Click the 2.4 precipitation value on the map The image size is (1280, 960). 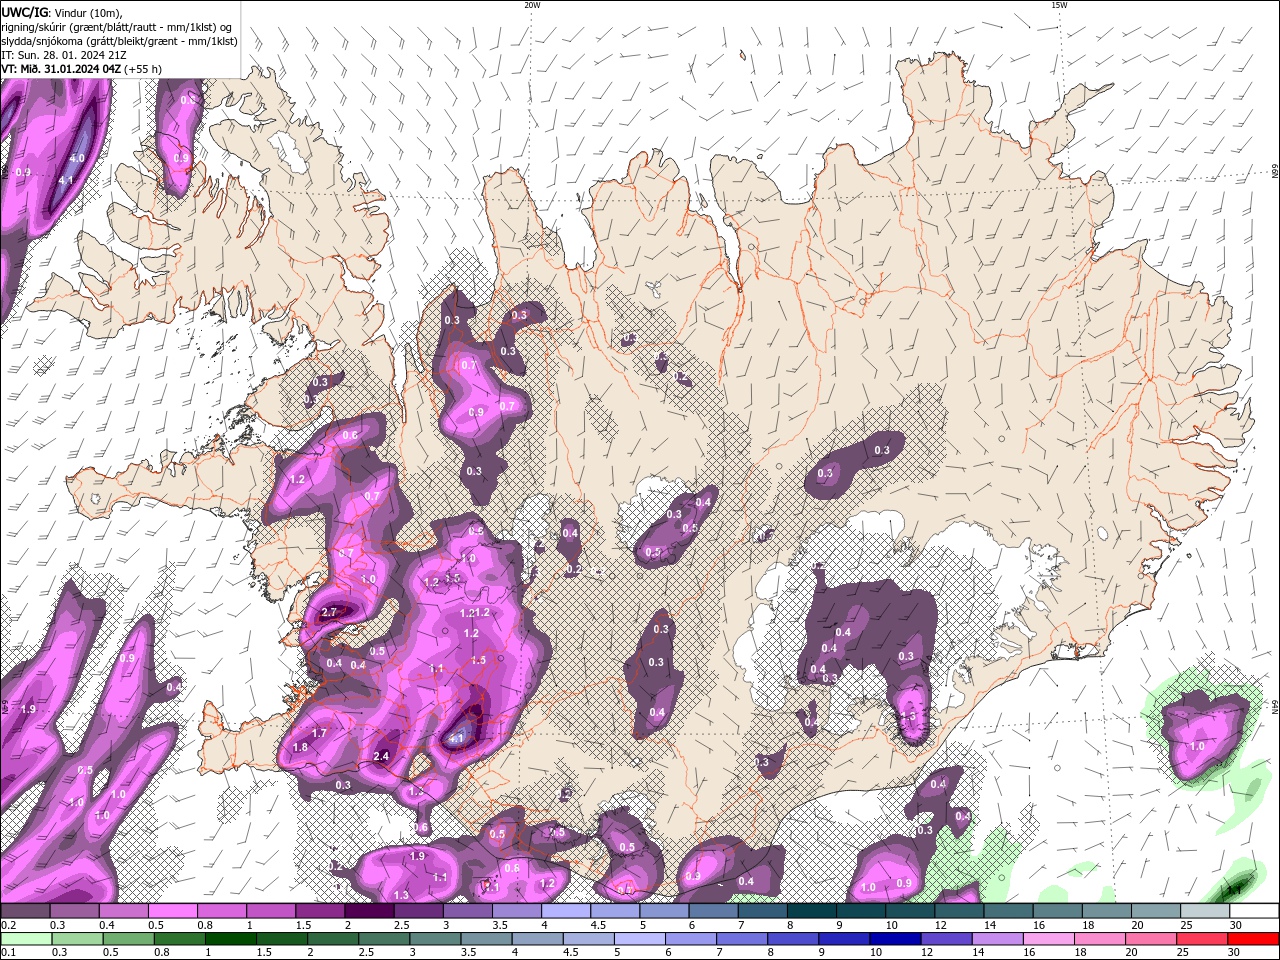[x=381, y=756]
